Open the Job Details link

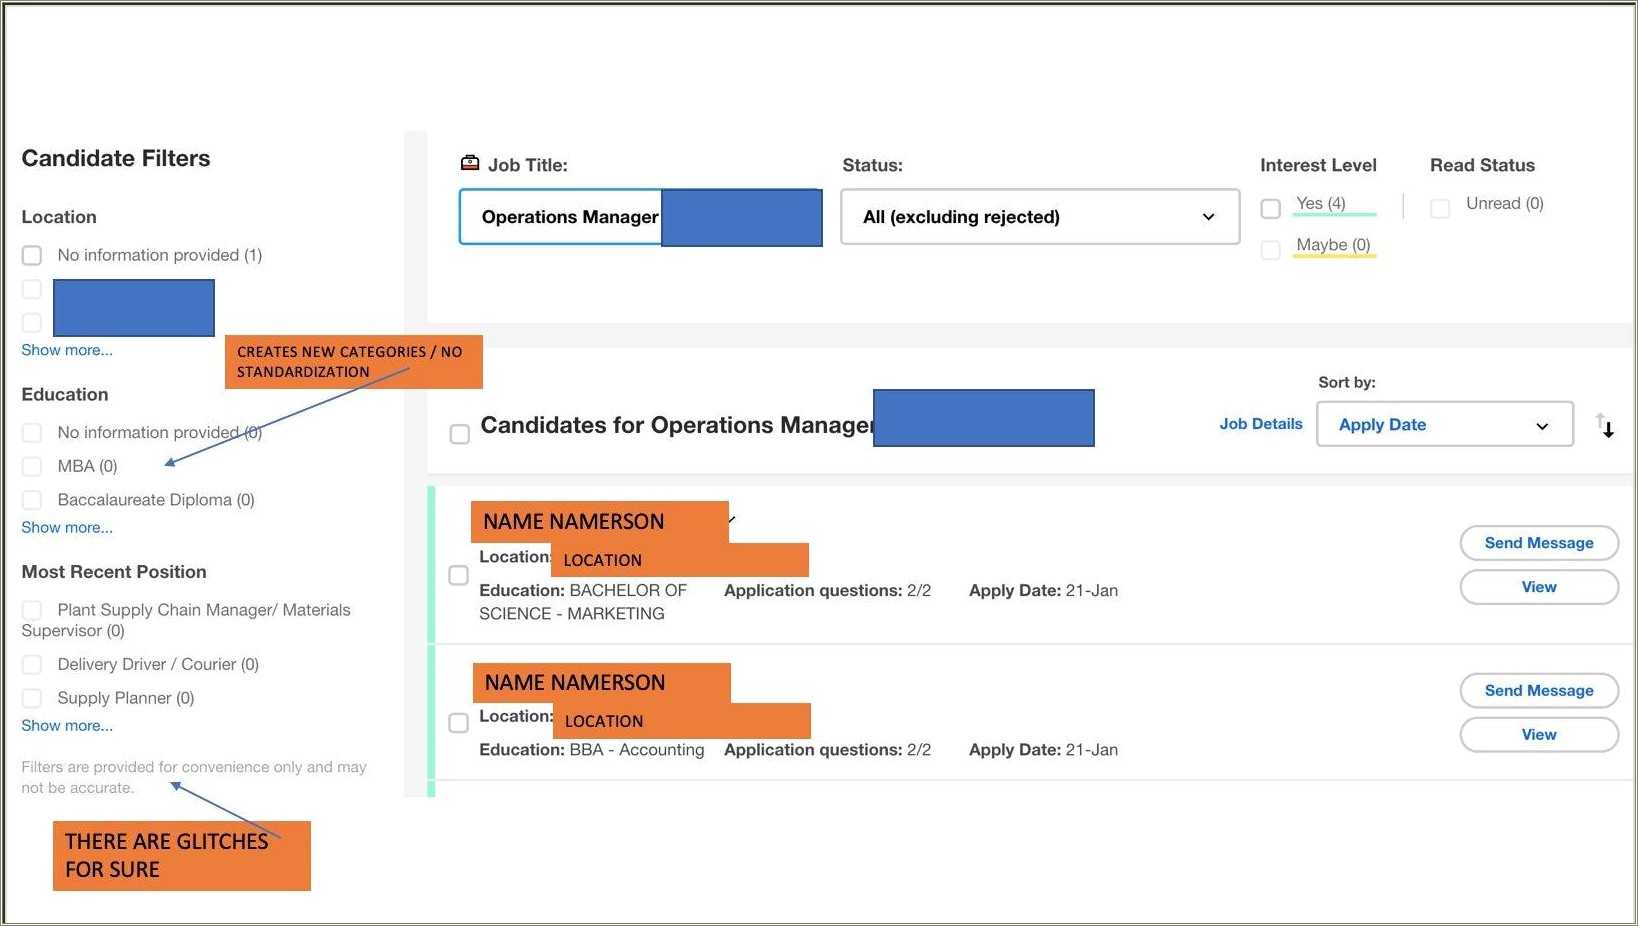click(x=1260, y=424)
